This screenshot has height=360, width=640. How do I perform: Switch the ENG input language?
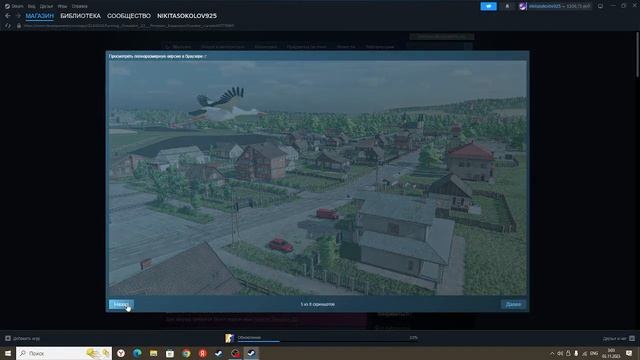click(x=594, y=353)
